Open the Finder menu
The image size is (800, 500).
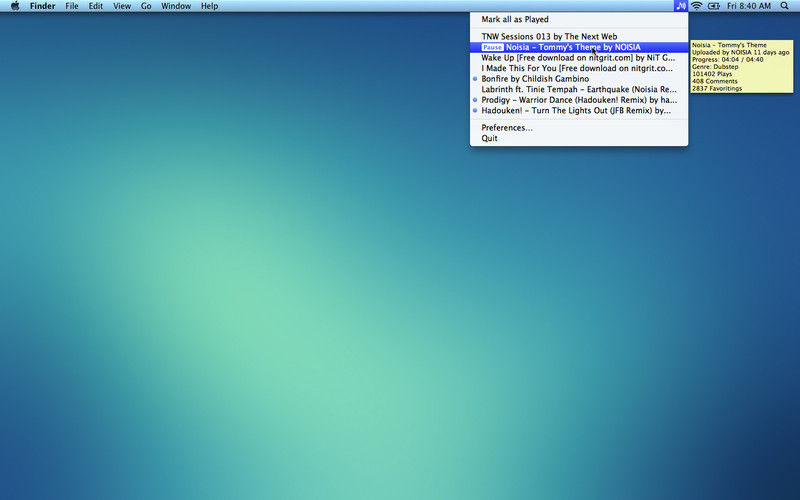pos(42,6)
